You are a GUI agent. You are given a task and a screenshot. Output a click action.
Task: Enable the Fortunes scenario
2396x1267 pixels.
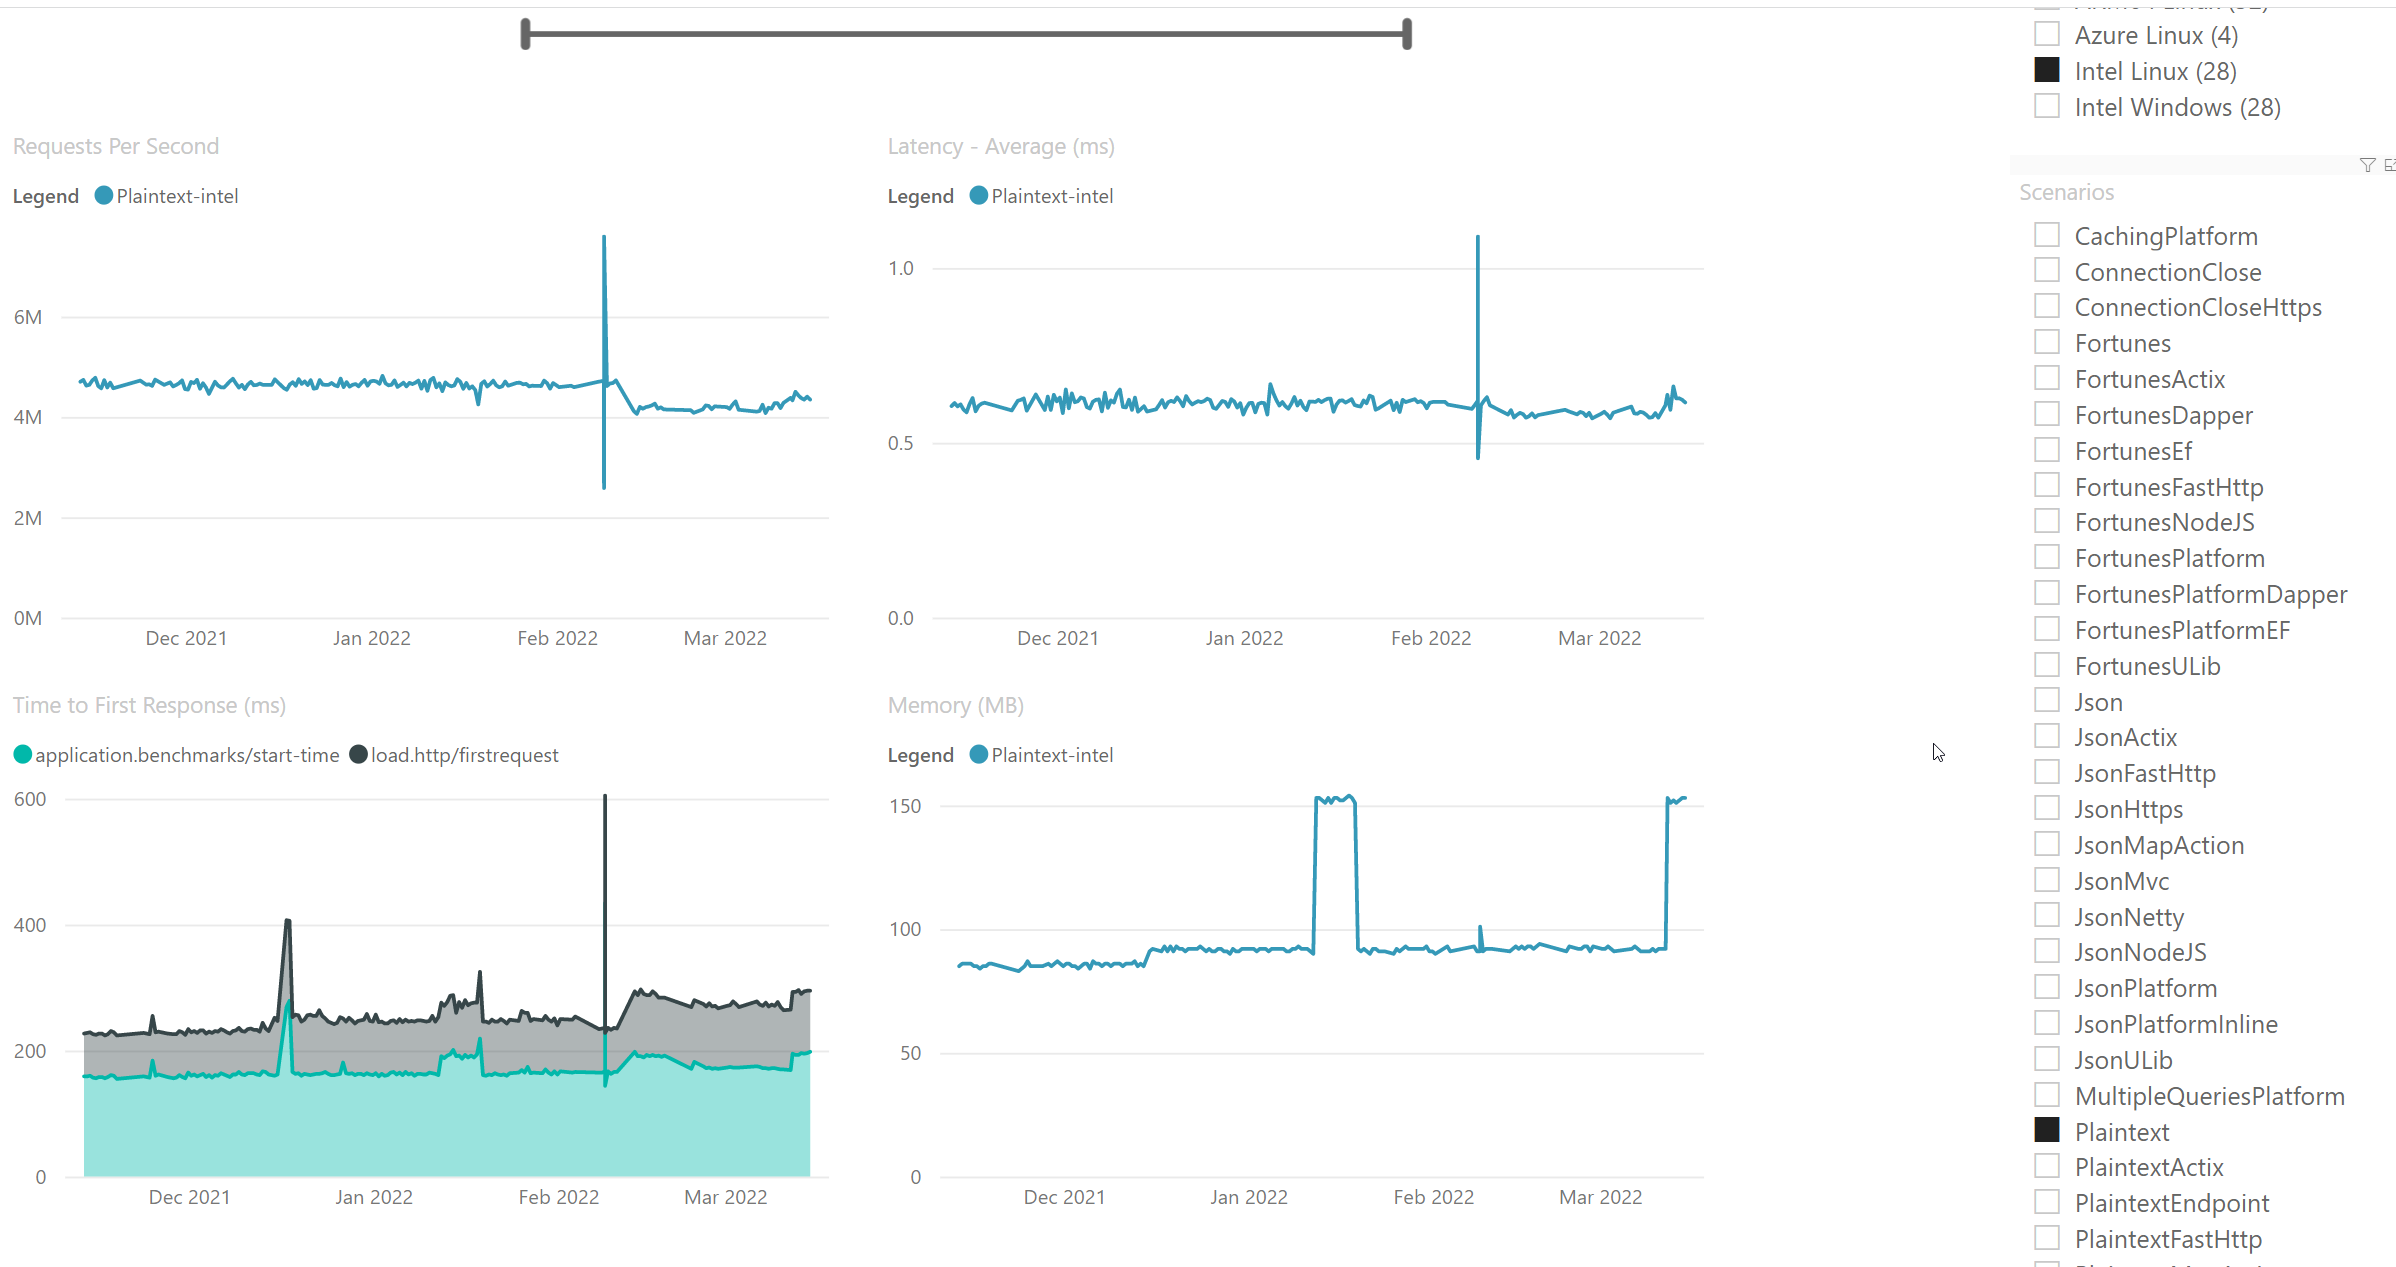2048,342
